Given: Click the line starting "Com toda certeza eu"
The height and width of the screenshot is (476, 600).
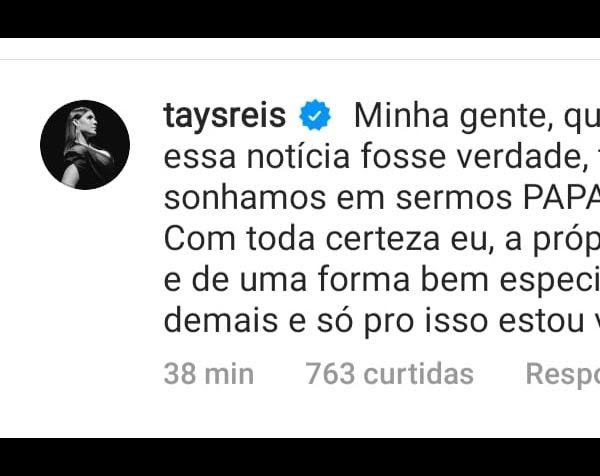Looking at the screenshot, I should tap(382, 239).
